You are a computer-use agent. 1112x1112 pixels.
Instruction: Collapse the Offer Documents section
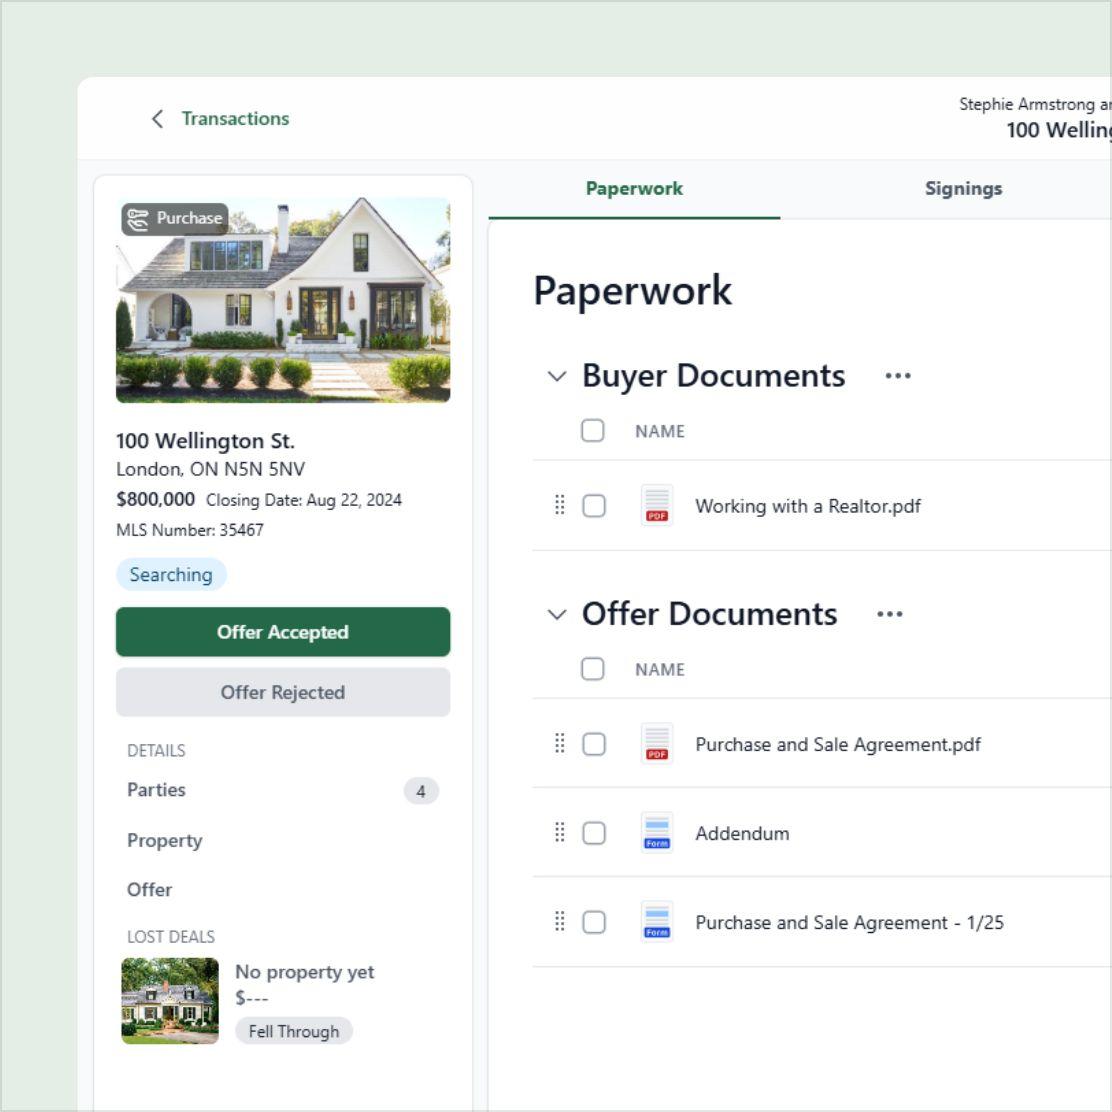(557, 615)
